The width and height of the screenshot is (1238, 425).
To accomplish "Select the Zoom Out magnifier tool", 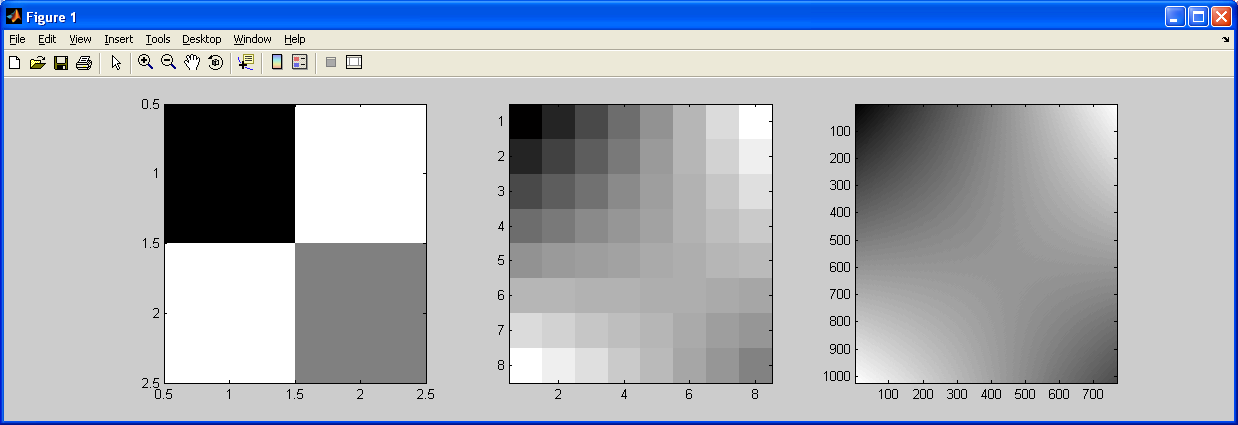I will pyautogui.click(x=168, y=63).
